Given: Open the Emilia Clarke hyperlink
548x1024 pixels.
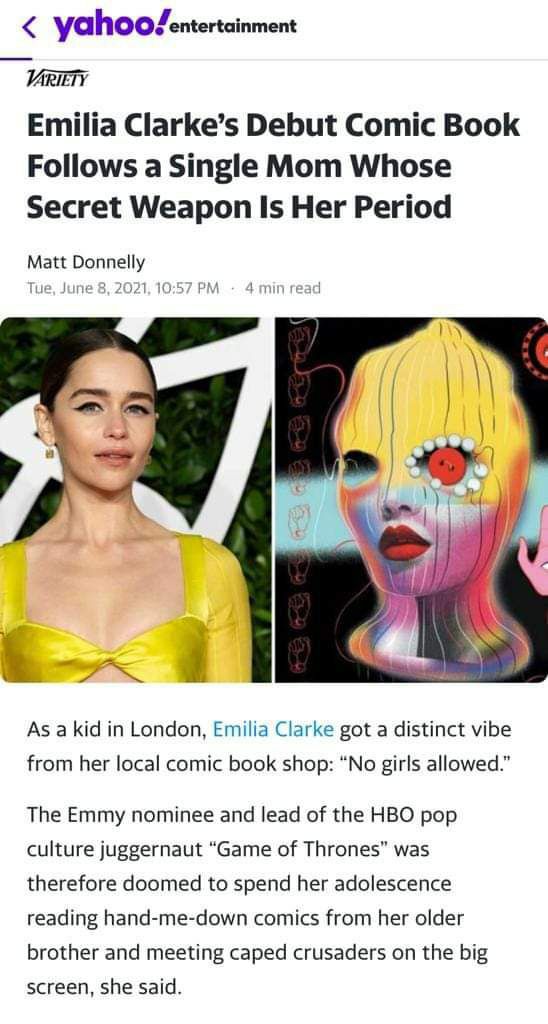Looking at the screenshot, I should 273,729.
